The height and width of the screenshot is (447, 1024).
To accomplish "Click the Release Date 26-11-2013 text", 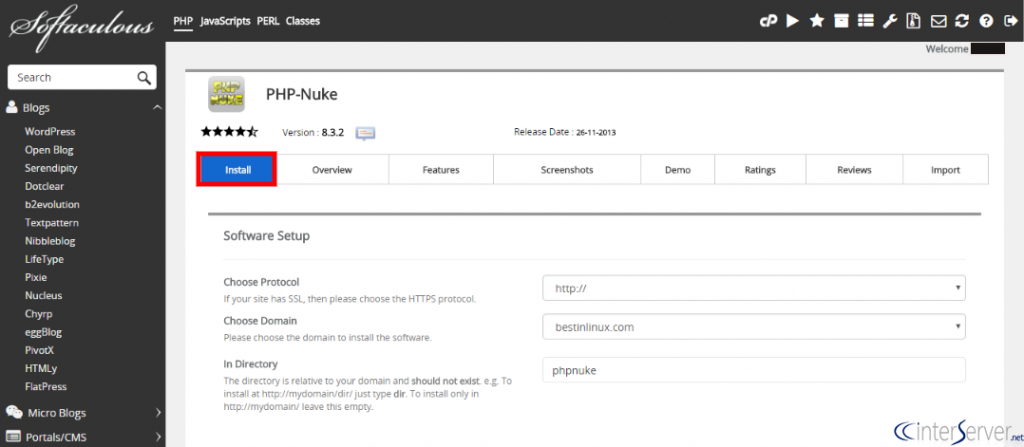I will (x=565, y=132).
